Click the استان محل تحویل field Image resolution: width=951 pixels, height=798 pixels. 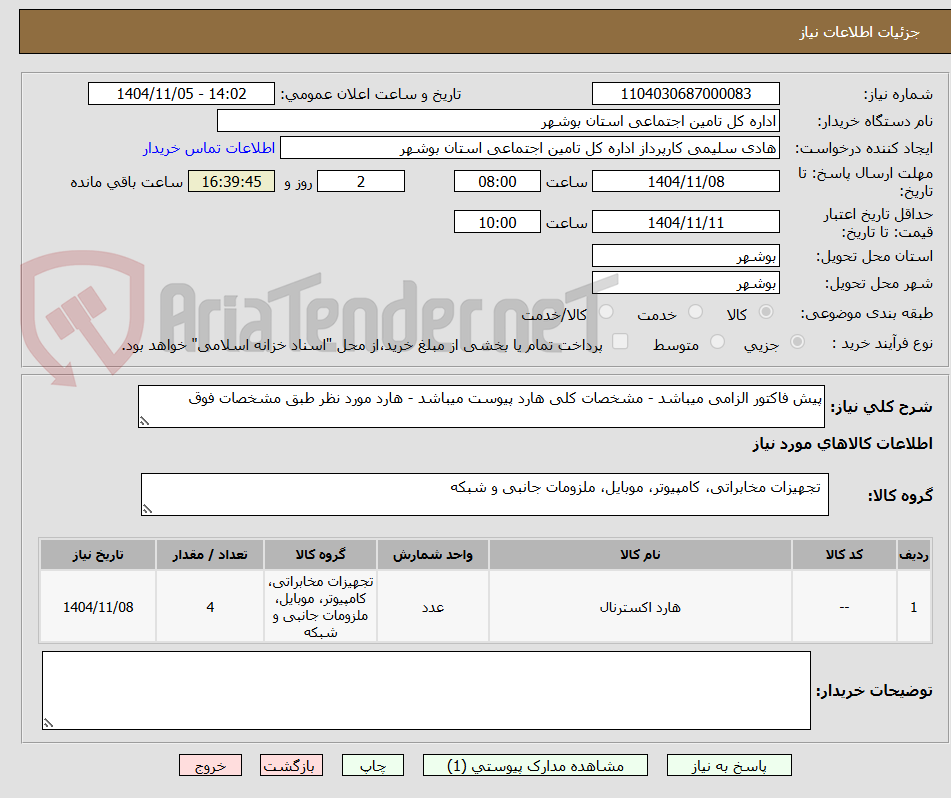tap(685, 256)
